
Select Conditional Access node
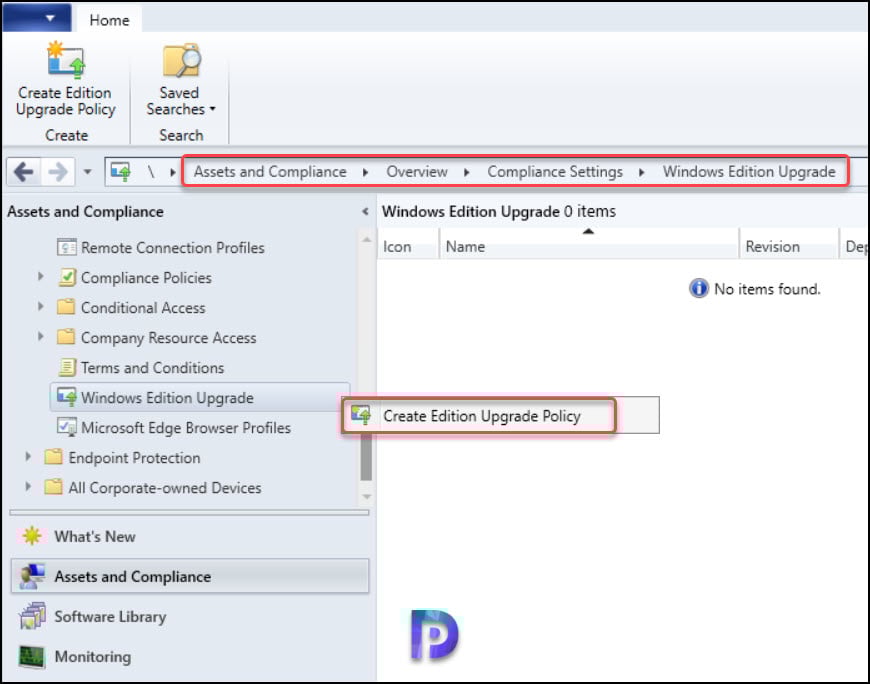tap(143, 307)
